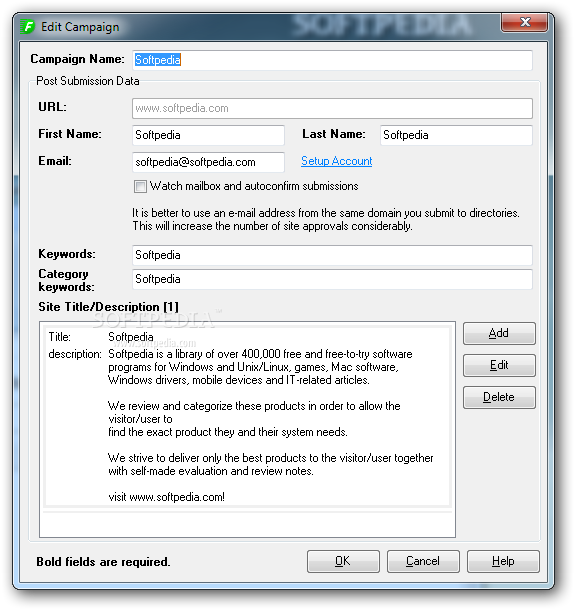Click the green app icon in title bar
The width and height of the screenshot is (575, 610).
(x=28, y=27)
